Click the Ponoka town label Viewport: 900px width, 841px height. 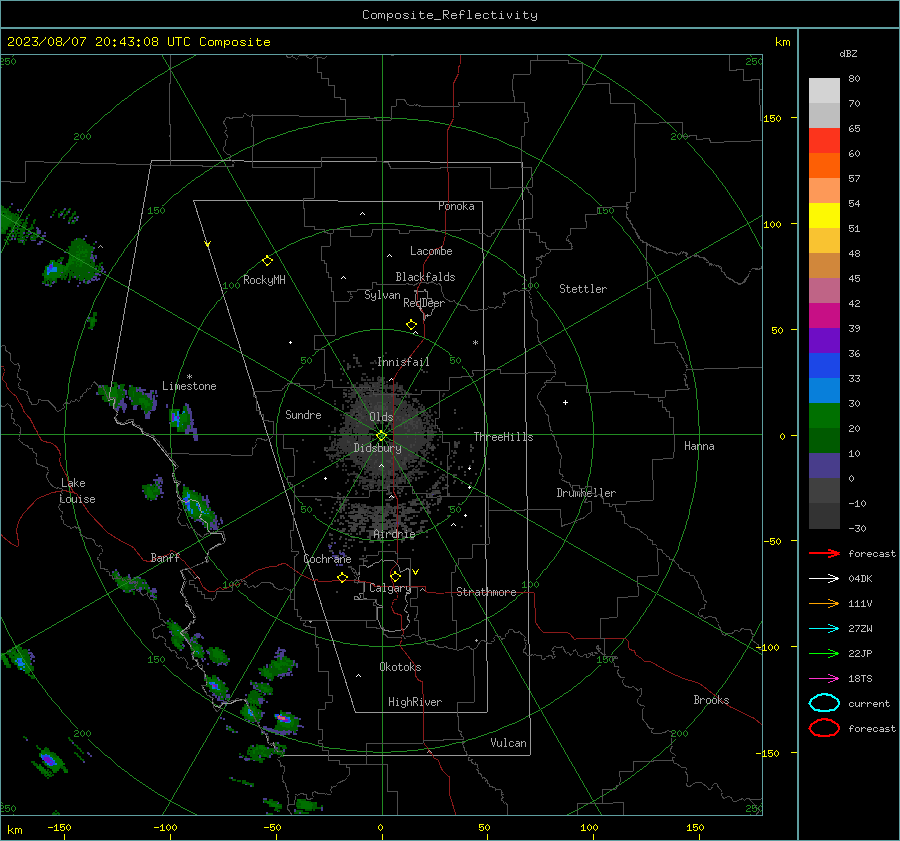456,206
